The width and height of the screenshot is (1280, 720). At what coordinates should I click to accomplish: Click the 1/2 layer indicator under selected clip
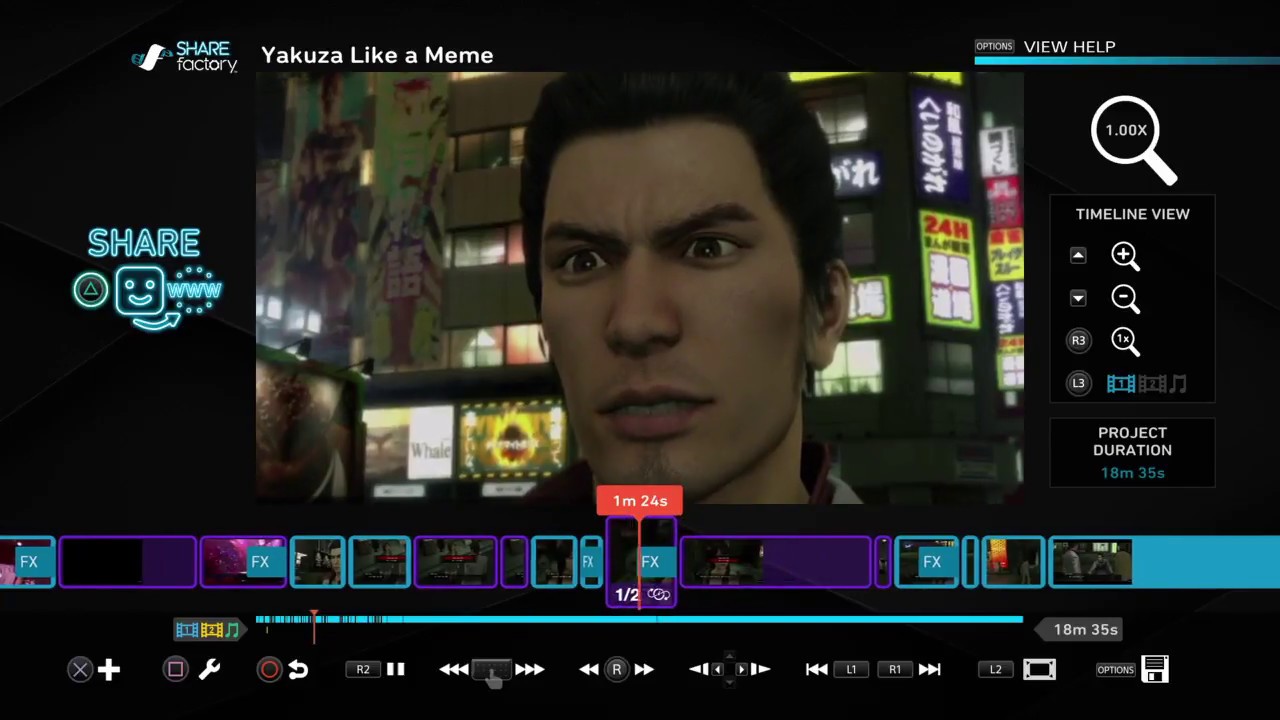626,595
